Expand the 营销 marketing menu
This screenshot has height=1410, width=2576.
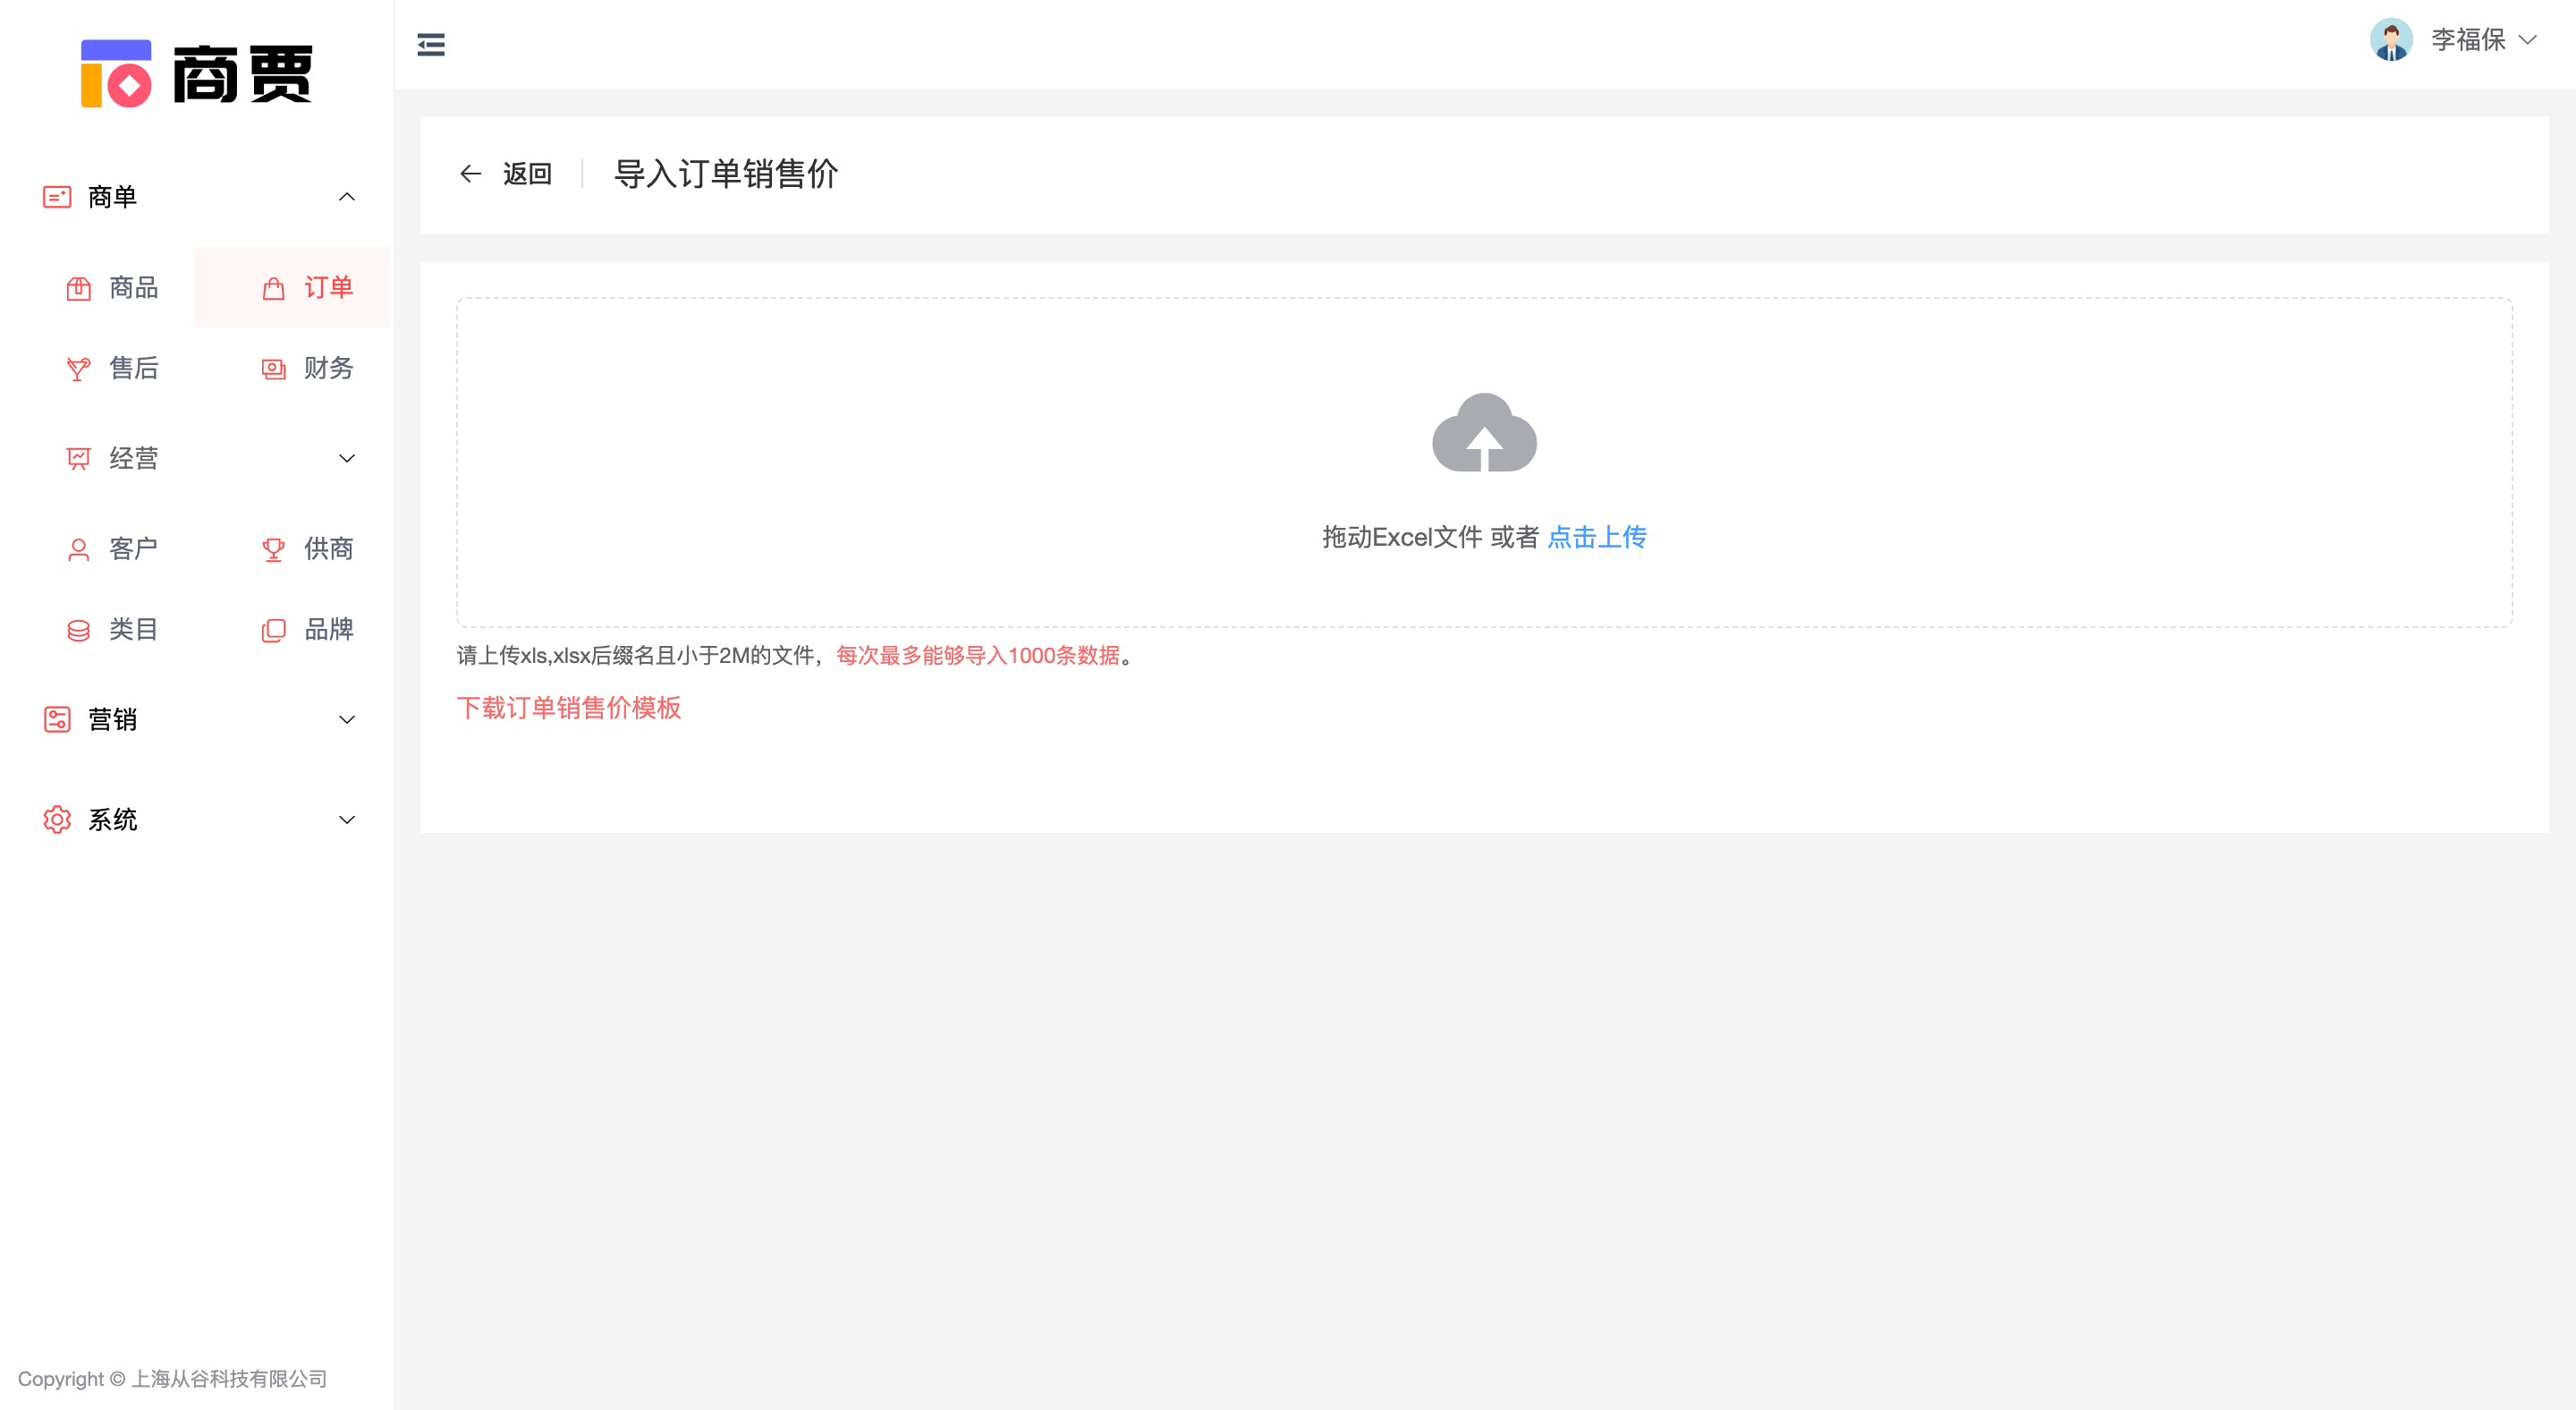click(347, 719)
